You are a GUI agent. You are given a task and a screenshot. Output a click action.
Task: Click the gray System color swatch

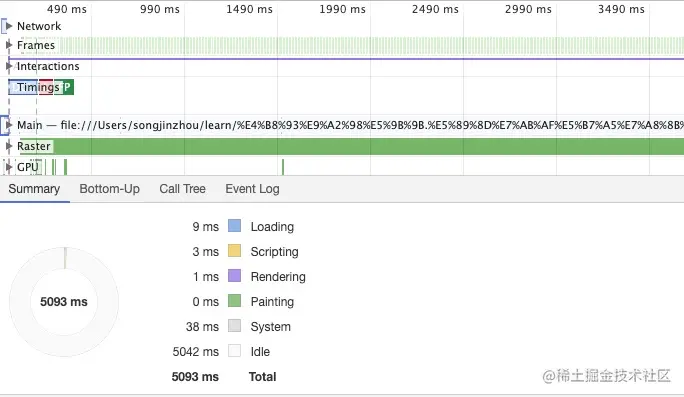pyautogui.click(x=234, y=326)
